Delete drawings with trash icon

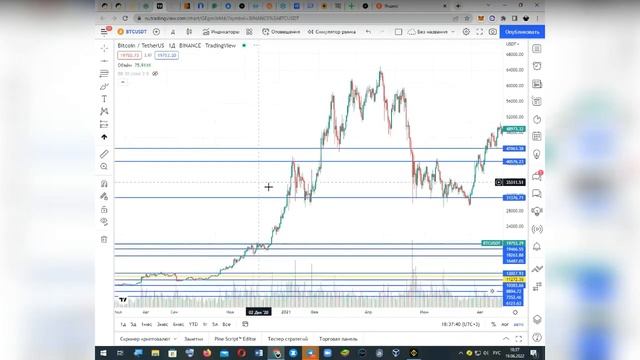104,240
